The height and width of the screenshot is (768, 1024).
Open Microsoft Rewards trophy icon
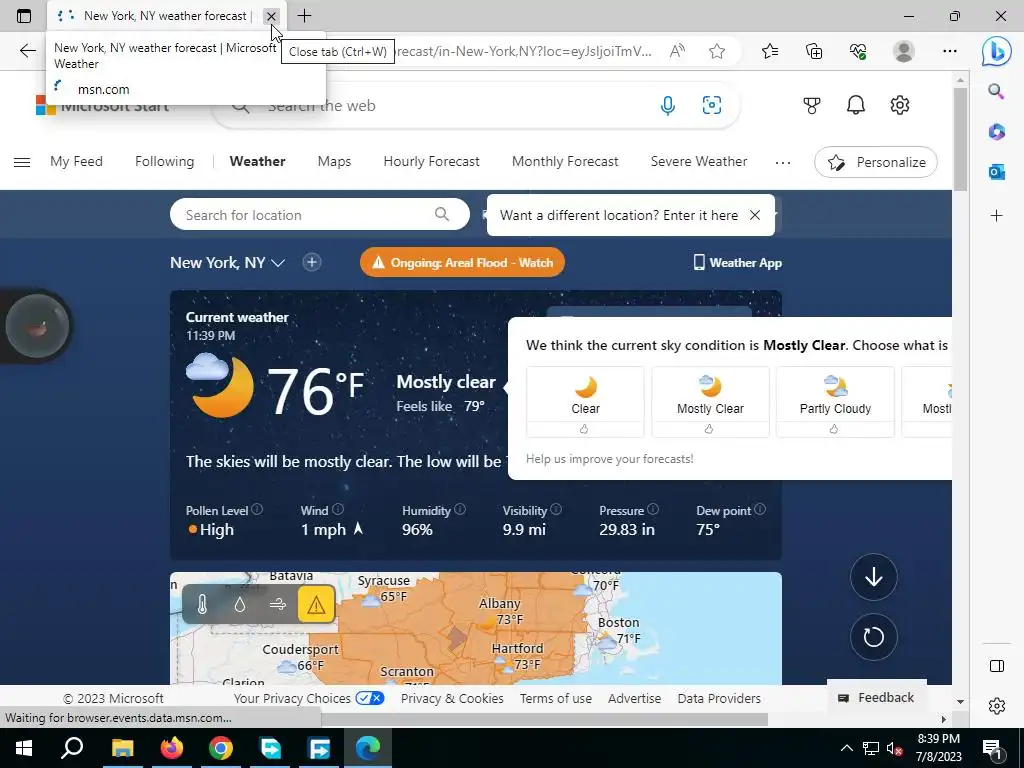point(812,105)
